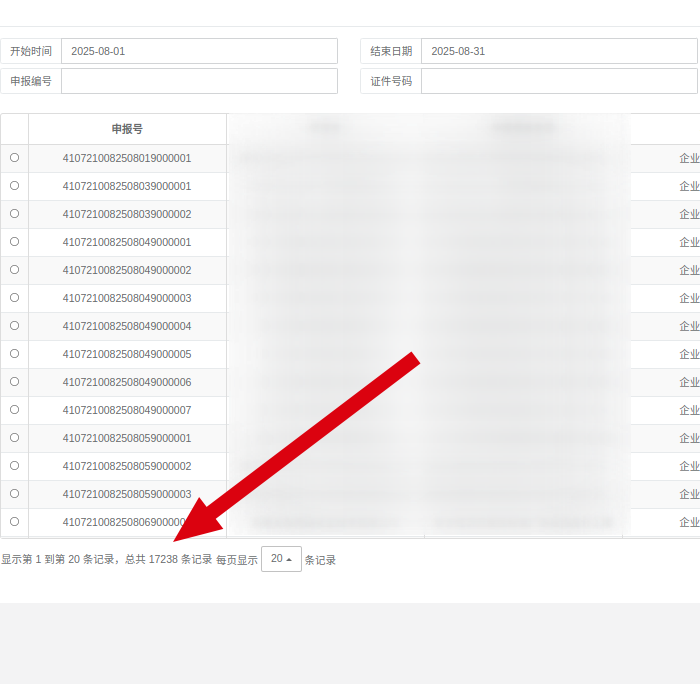
Task: Open the 每页显示 page size dropdown
Action: pyautogui.click(x=281, y=559)
